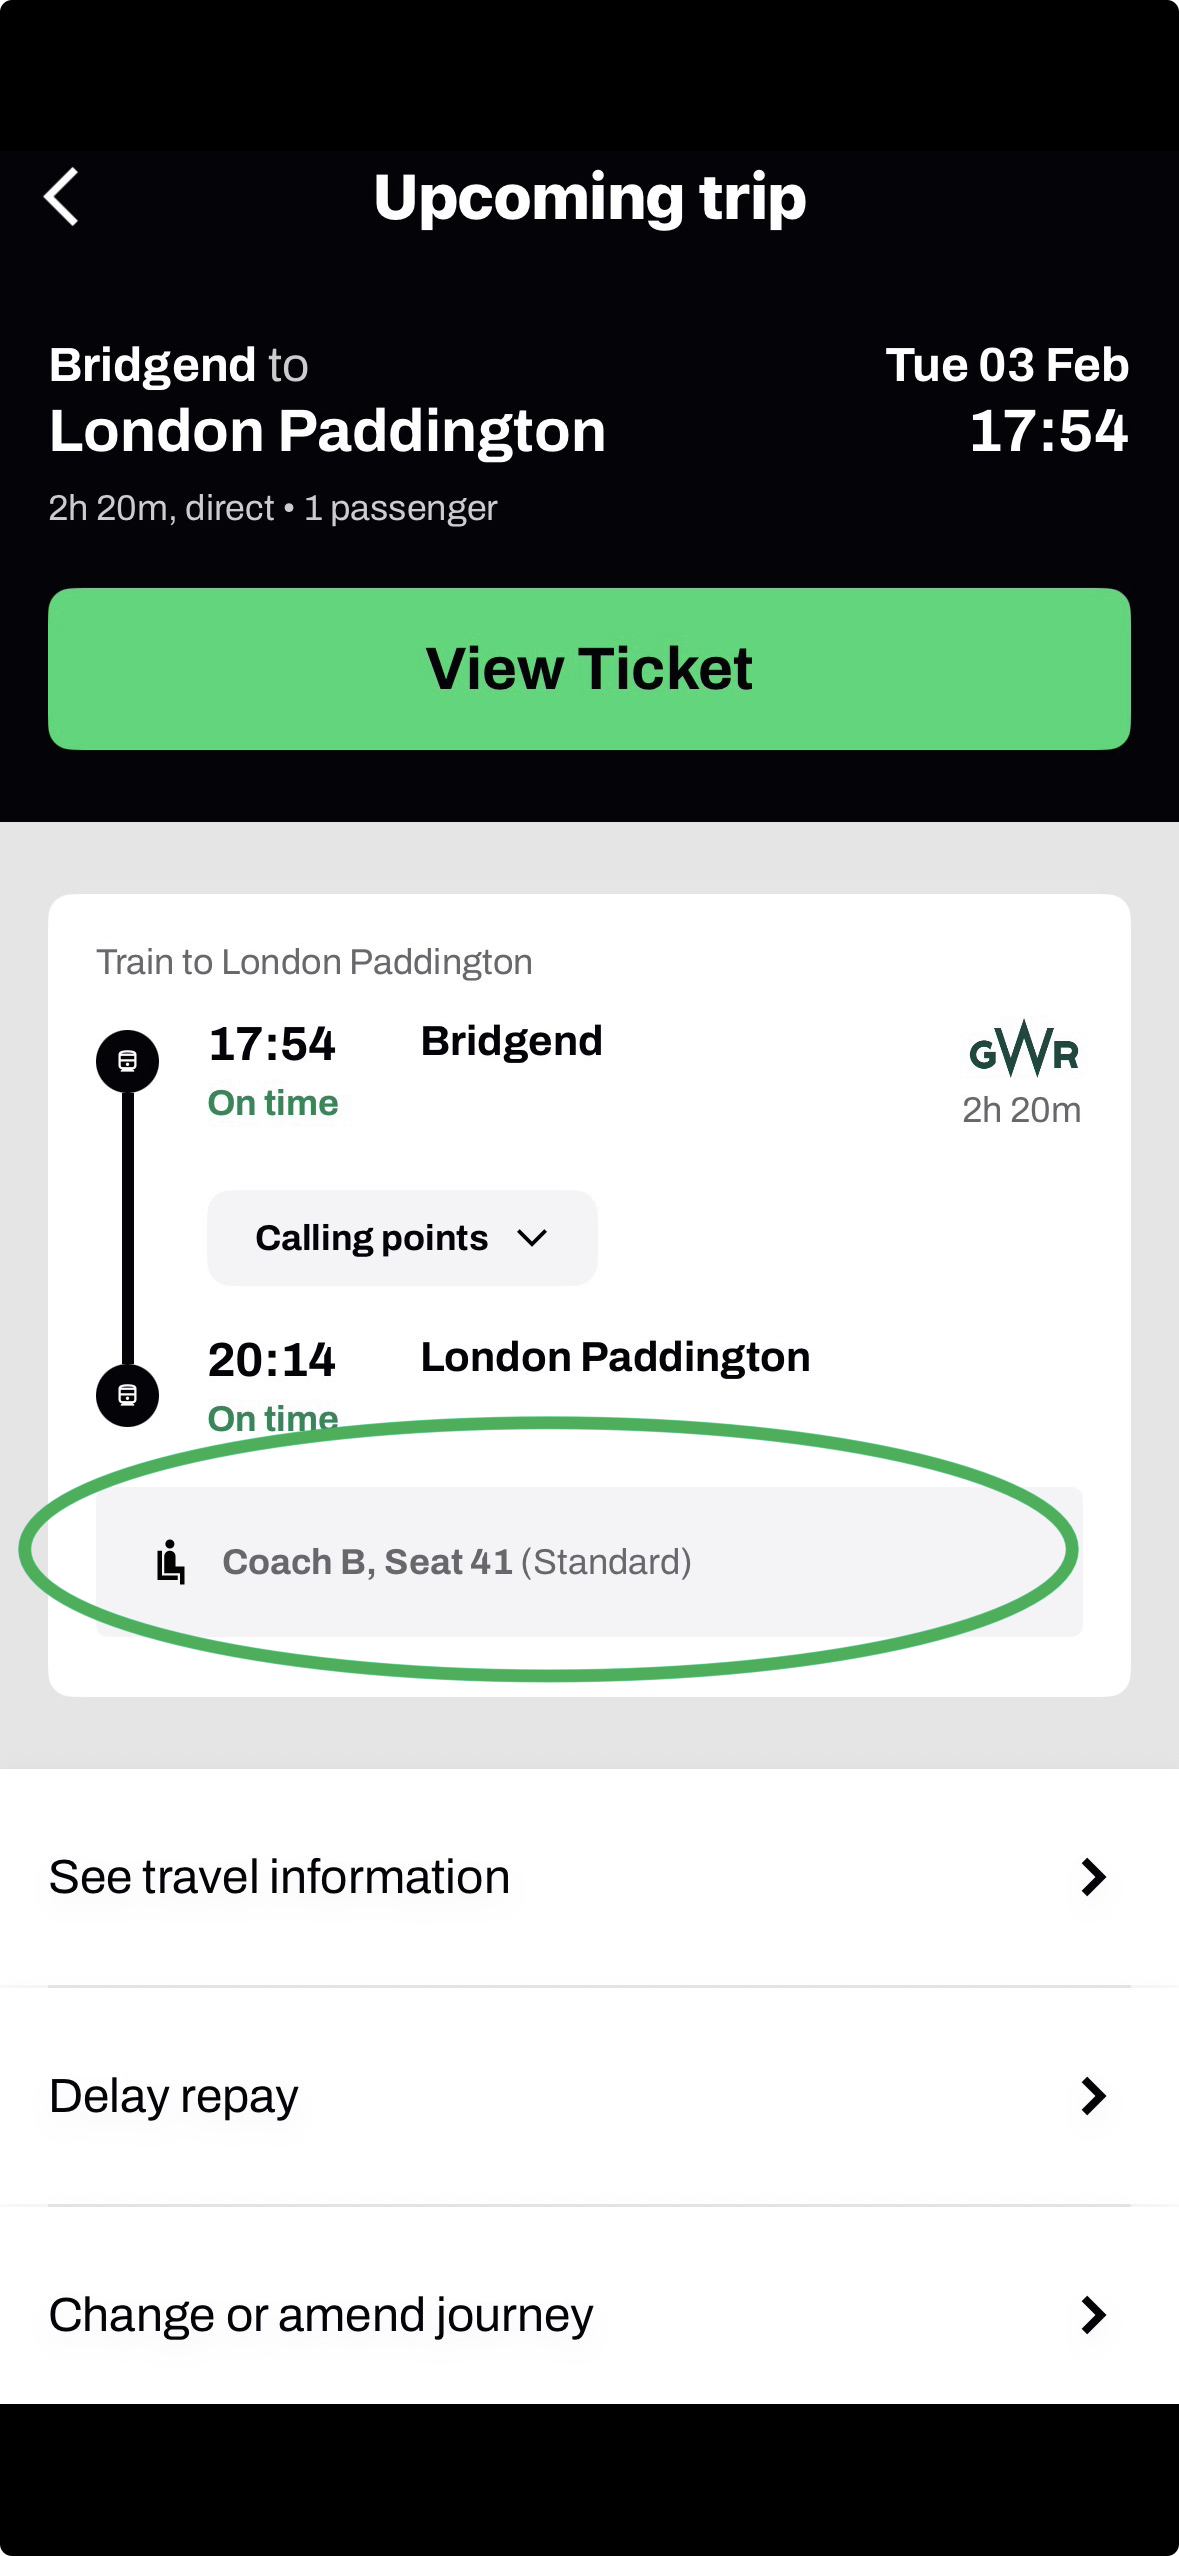This screenshot has height=2556, width=1179.
Task: Tap the chevron beside Change or amend journey
Action: coord(1093,2315)
